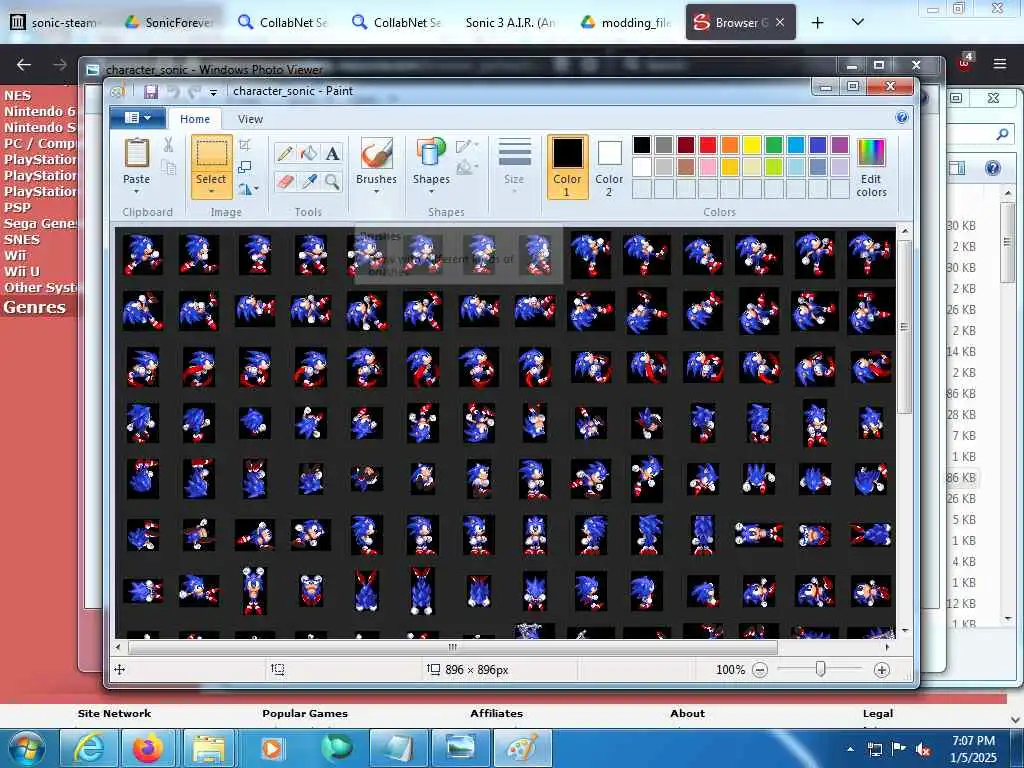Open the Shapes dropdown arrow

tap(431, 192)
